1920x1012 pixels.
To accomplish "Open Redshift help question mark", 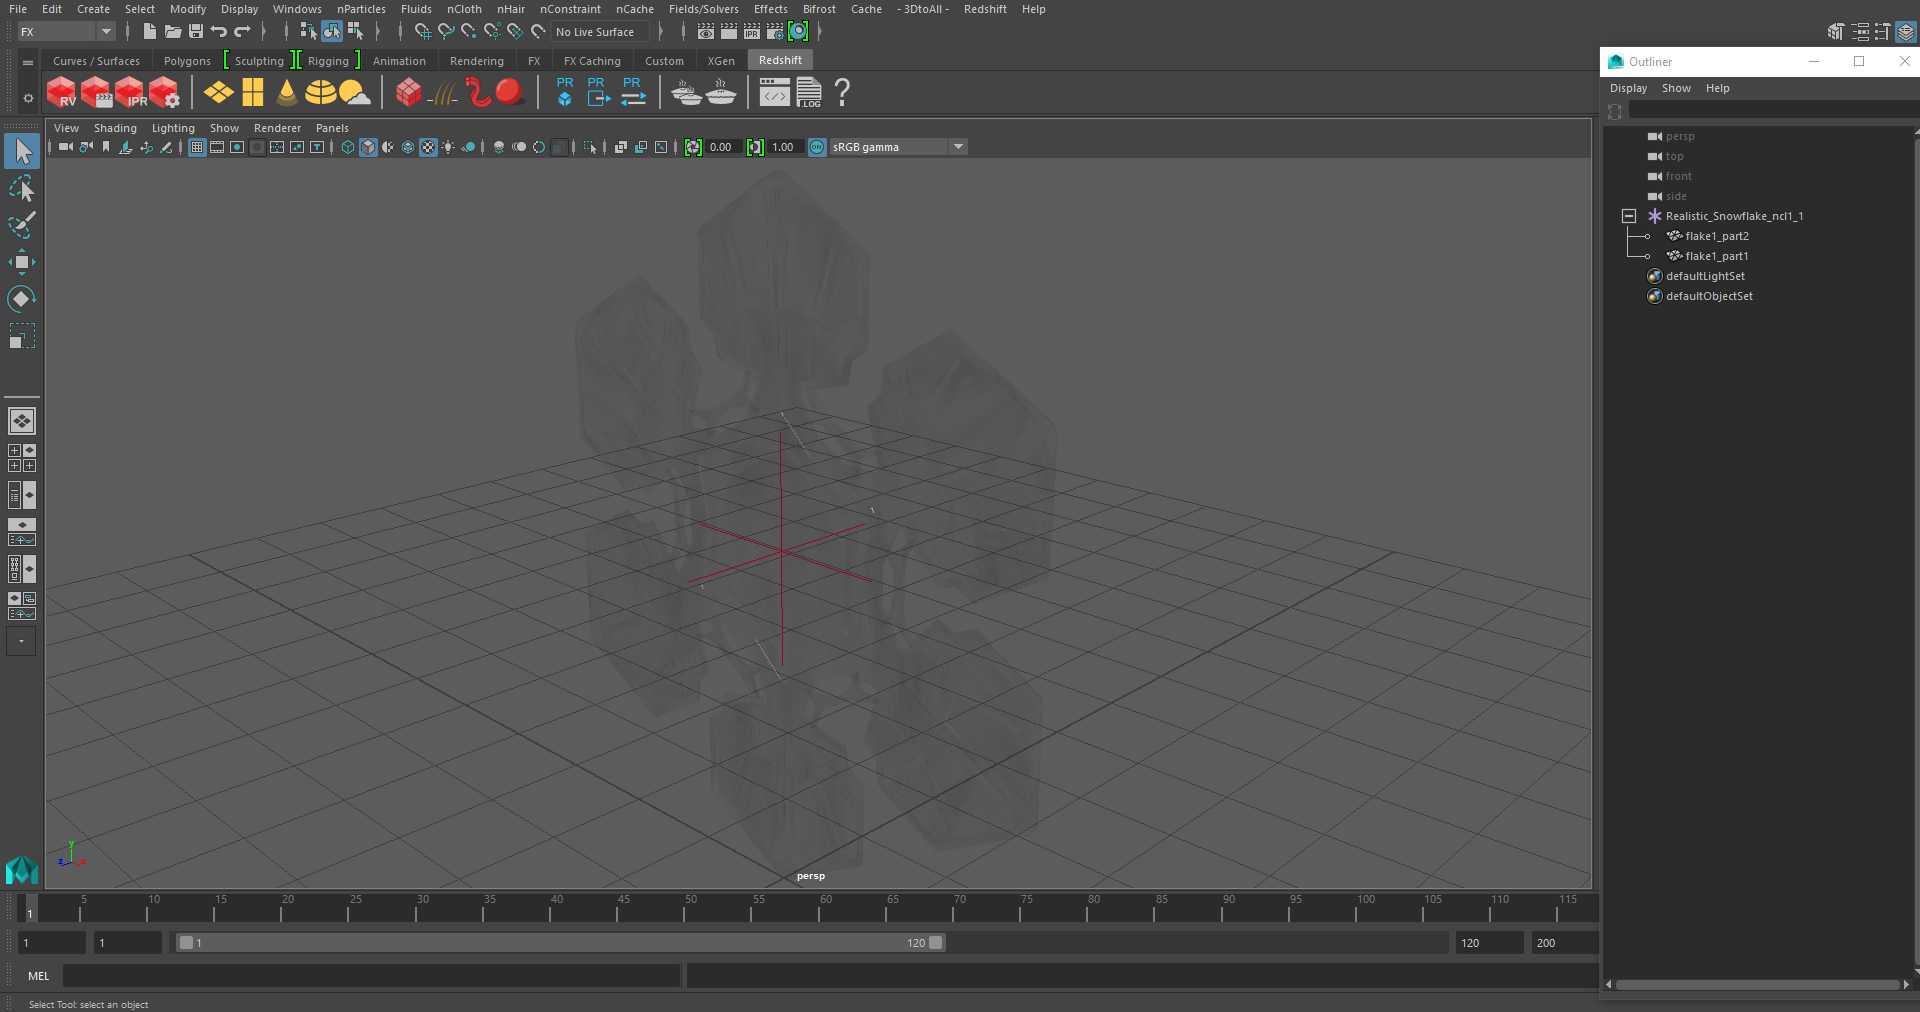I will click(843, 93).
